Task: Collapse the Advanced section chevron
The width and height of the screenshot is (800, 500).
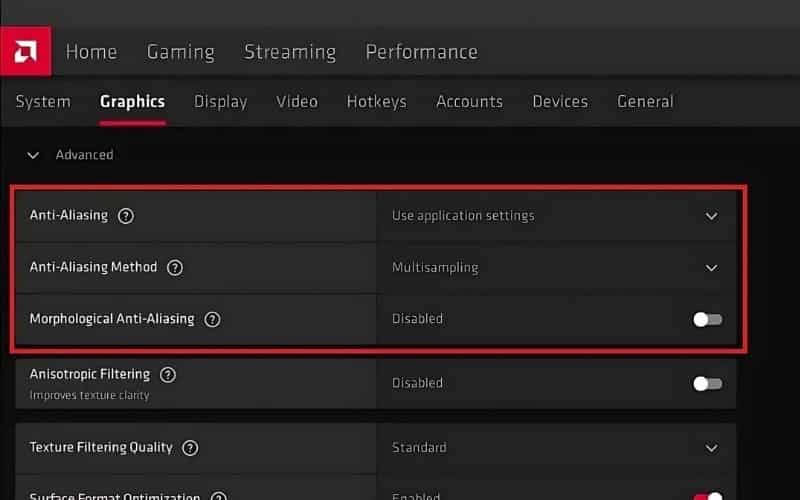Action: pos(33,155)
